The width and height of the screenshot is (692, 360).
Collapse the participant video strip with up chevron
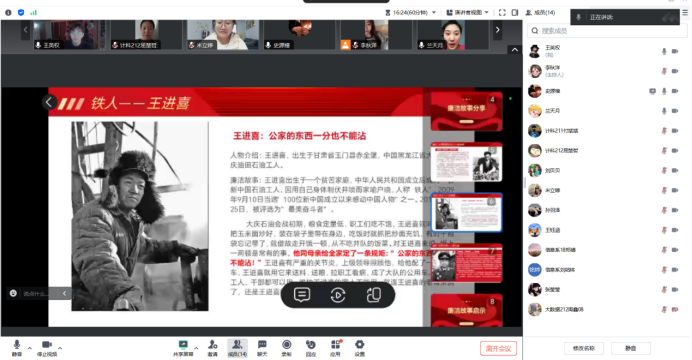515,50
